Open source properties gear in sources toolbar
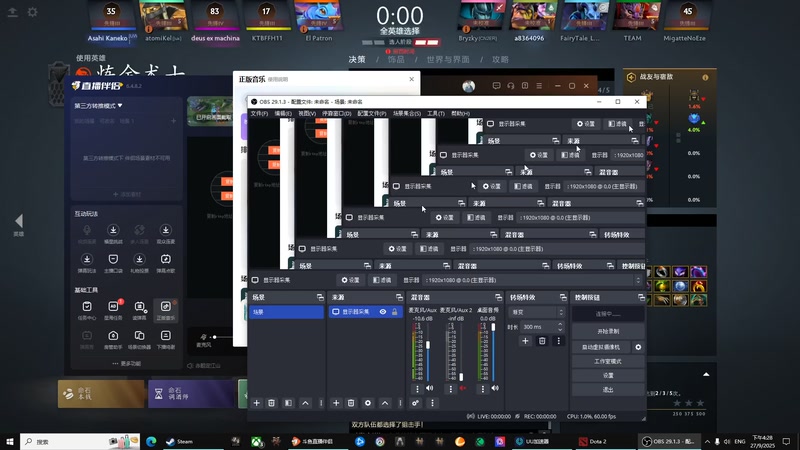Viewport: 800px width, 450px height. [368, 403]
